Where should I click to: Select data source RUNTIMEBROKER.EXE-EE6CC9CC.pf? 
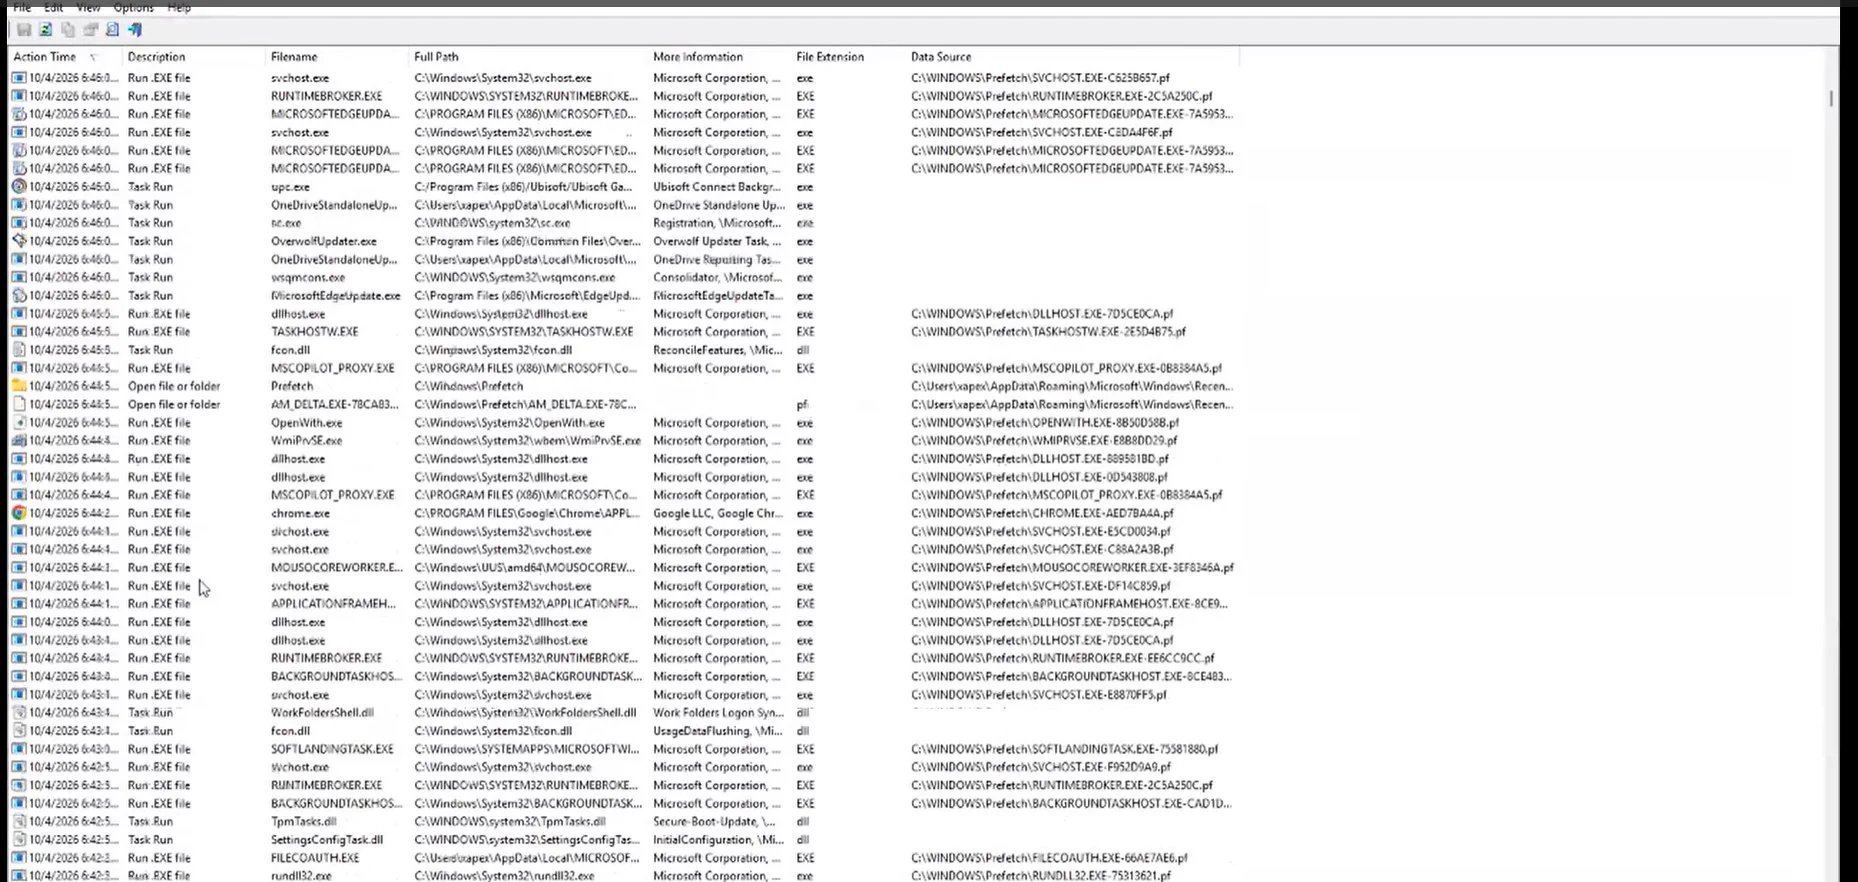[x=1062, y=658]
